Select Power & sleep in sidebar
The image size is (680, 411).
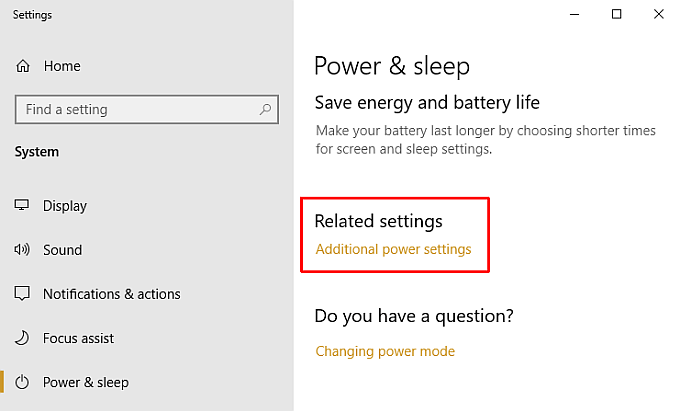coord(85,382)
